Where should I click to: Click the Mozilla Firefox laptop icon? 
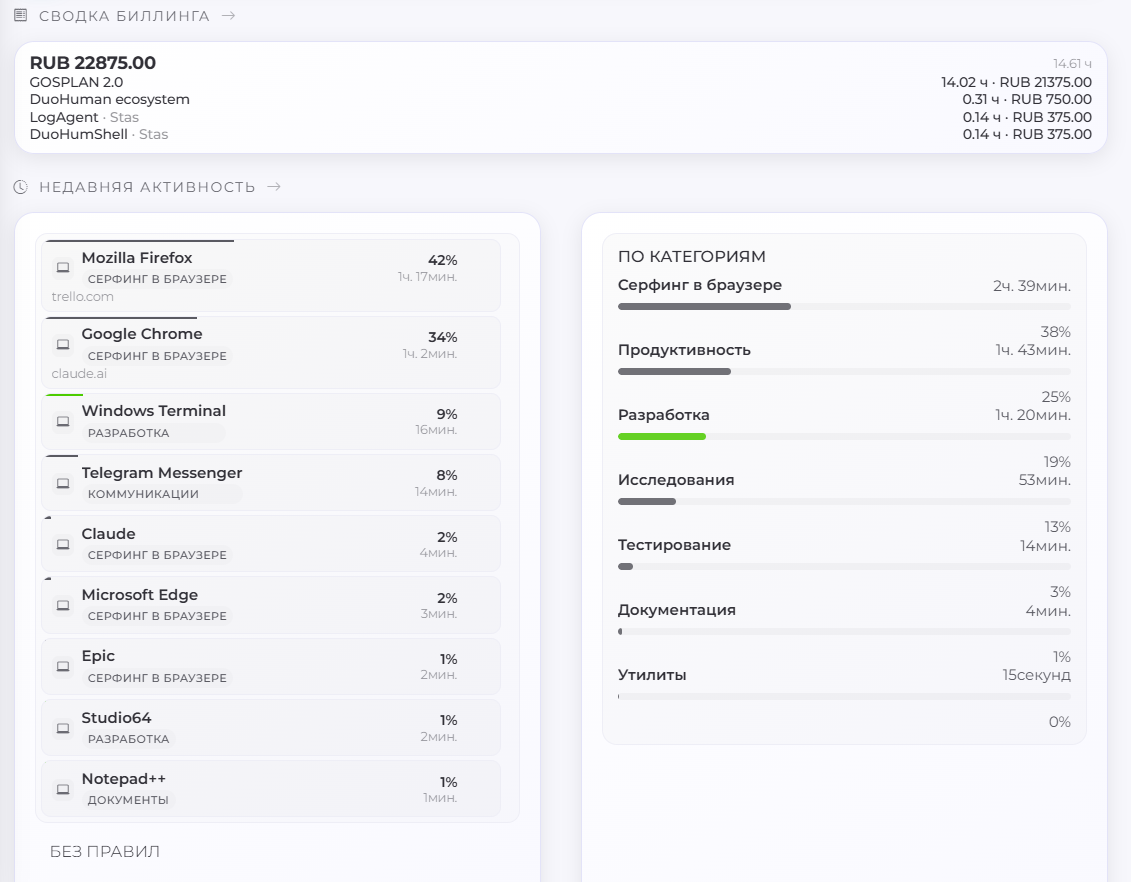tap(63, 268)
